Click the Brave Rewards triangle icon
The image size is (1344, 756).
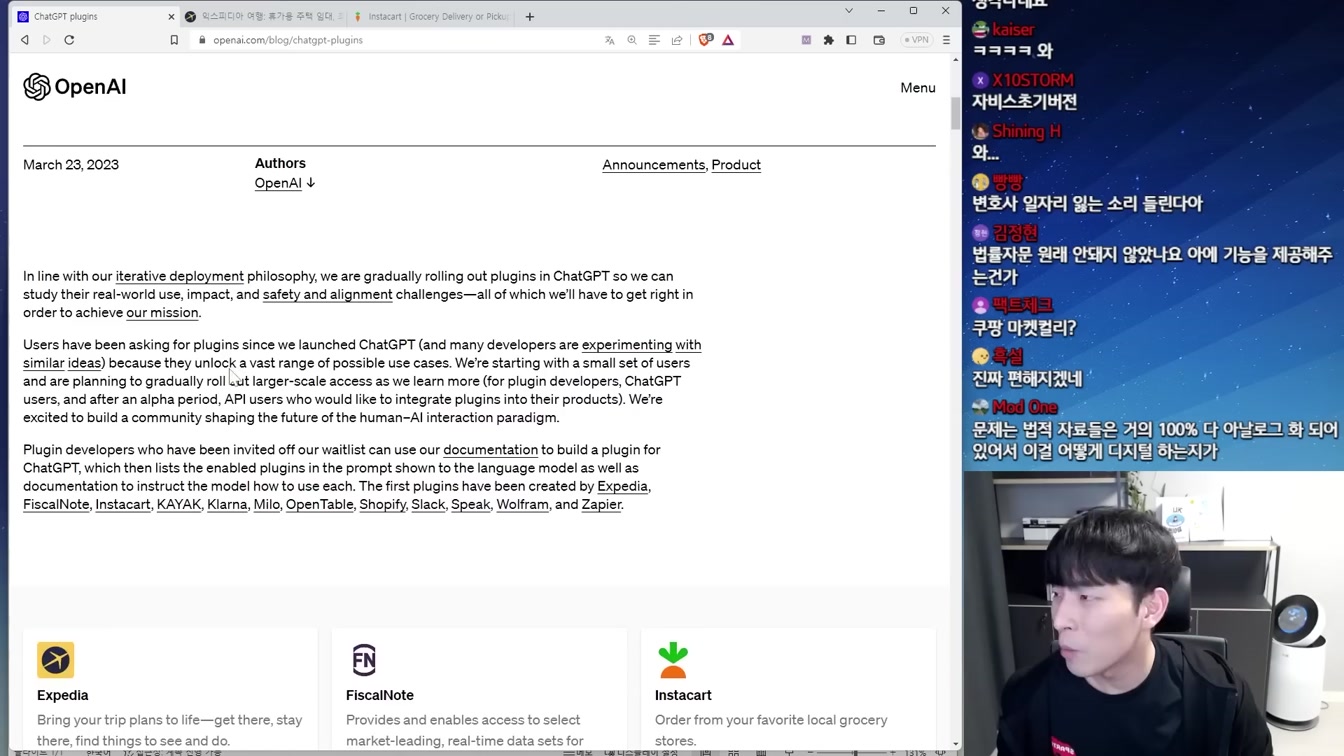728,40
